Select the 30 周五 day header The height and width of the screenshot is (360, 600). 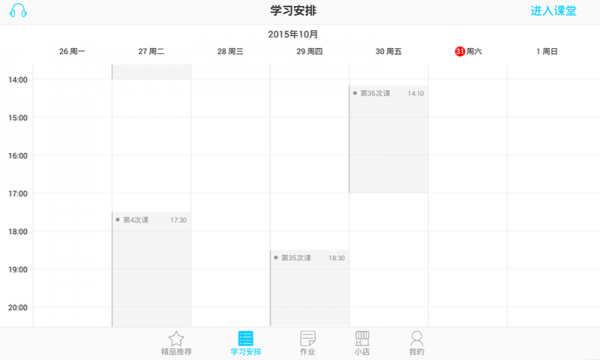point(388,51)
